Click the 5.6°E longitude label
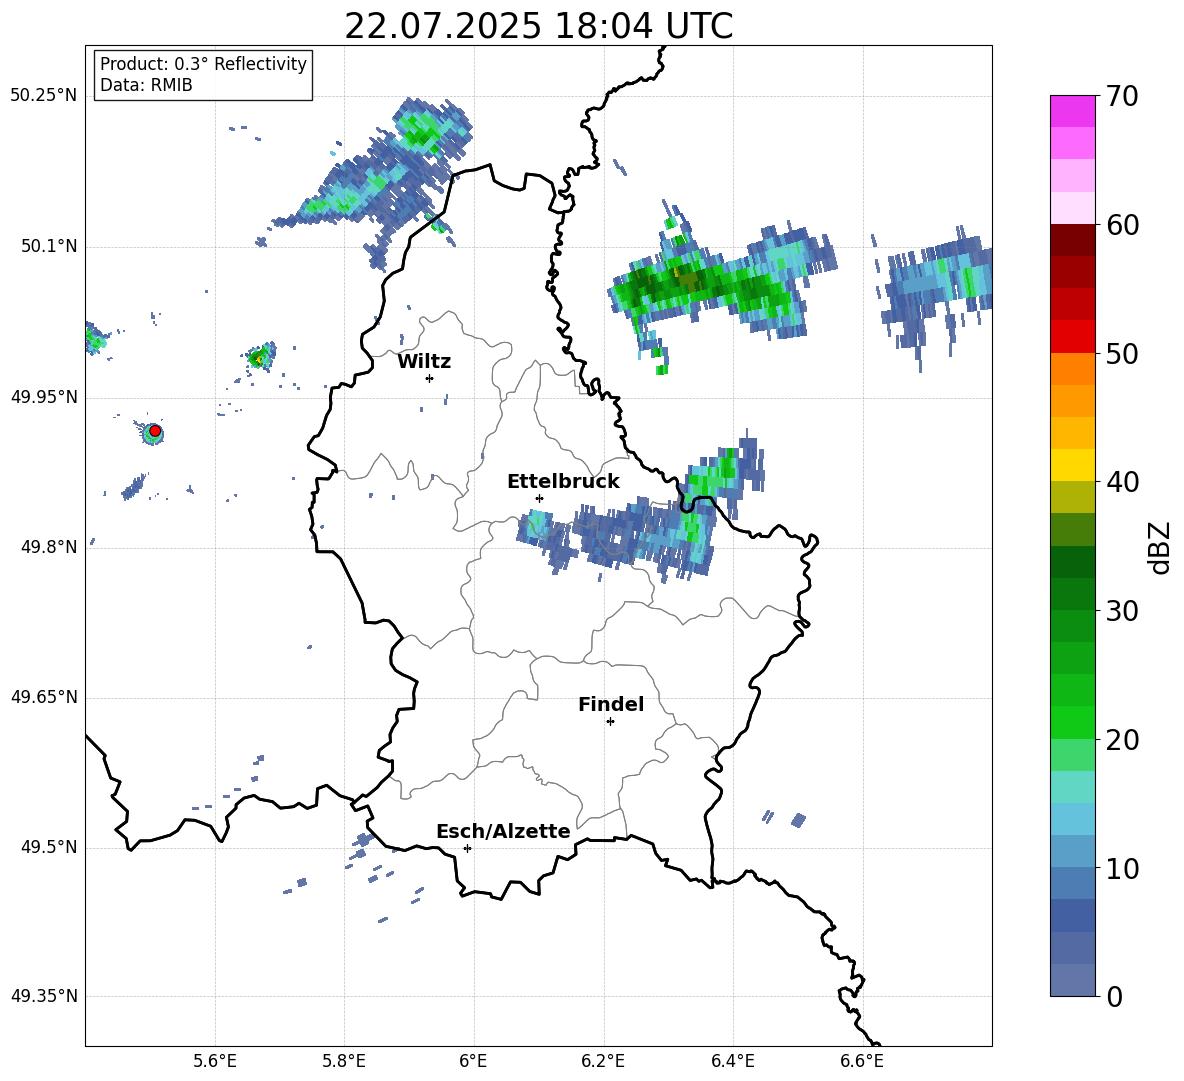Image resolution: width=1184 pixels, height=1081 pixels. tap(215, 1061)
